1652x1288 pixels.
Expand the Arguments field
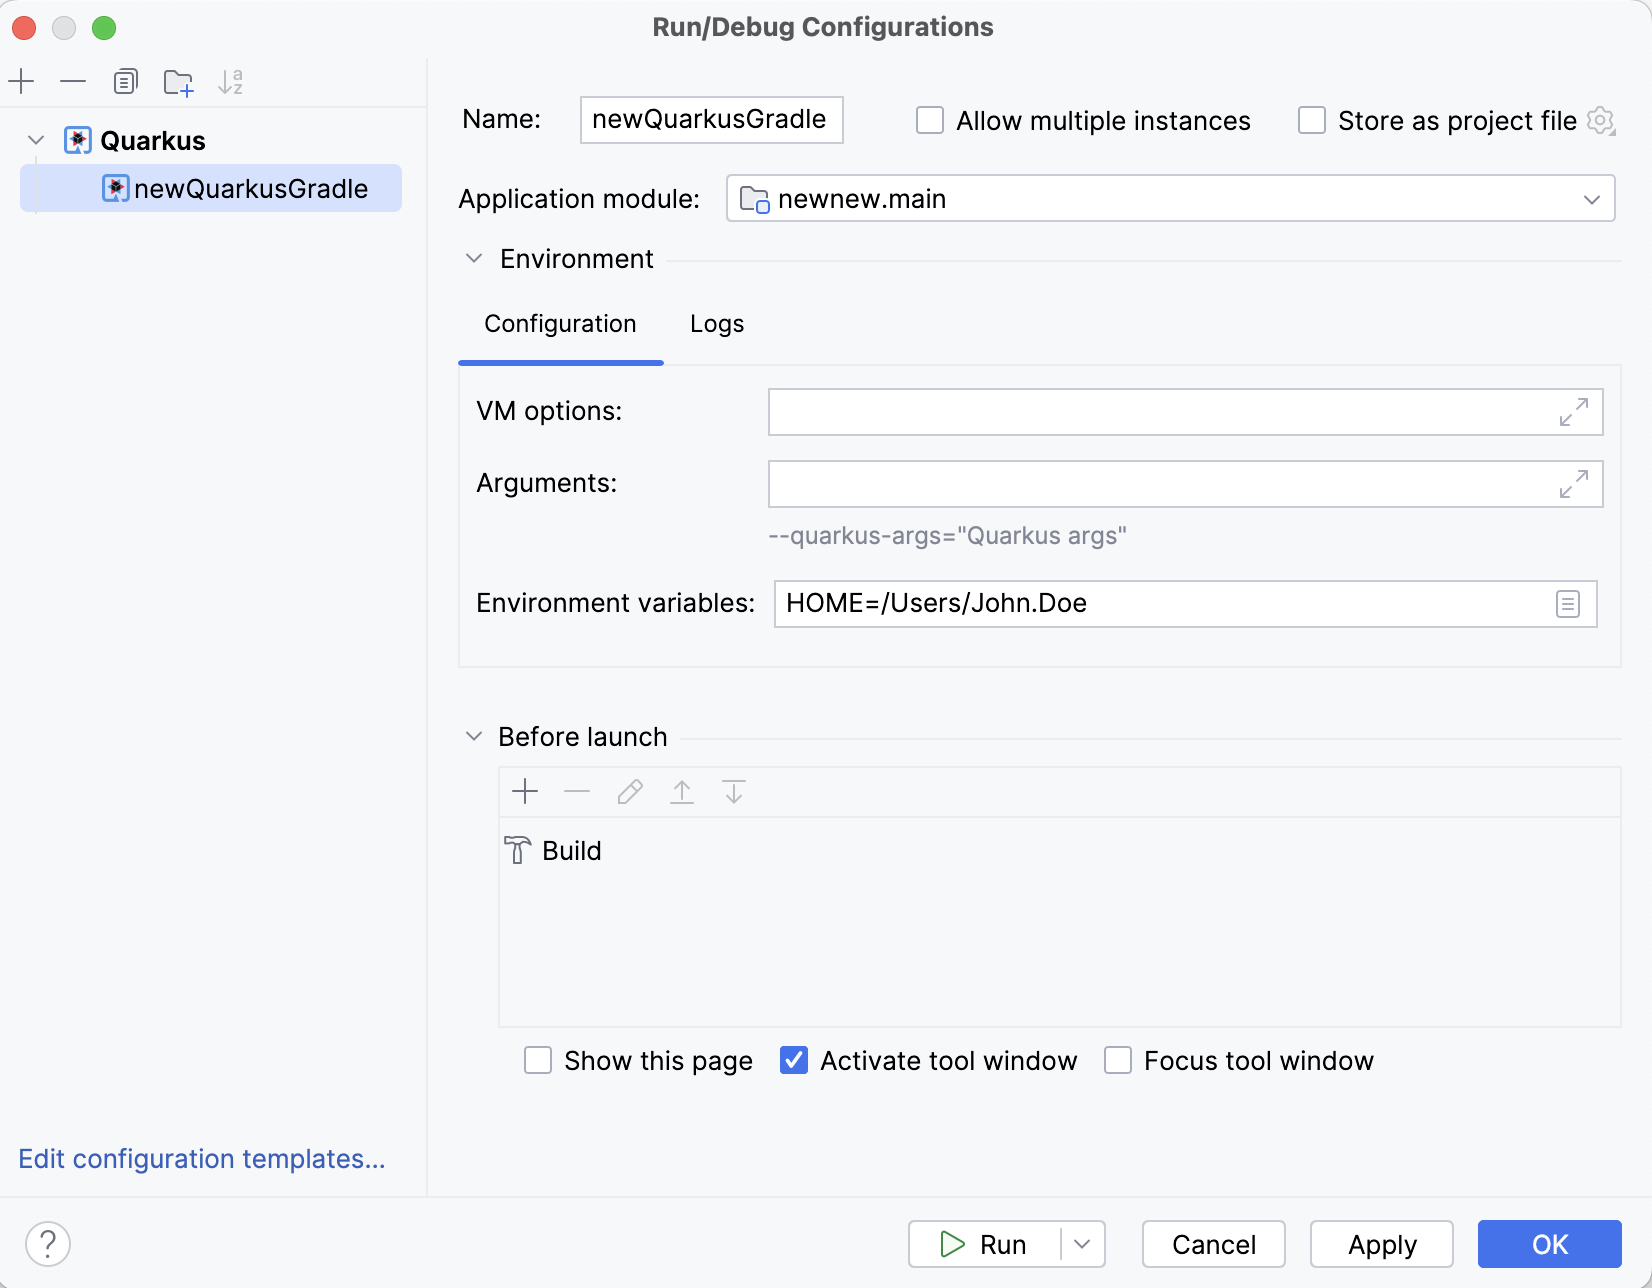(x=1574, y=484)
